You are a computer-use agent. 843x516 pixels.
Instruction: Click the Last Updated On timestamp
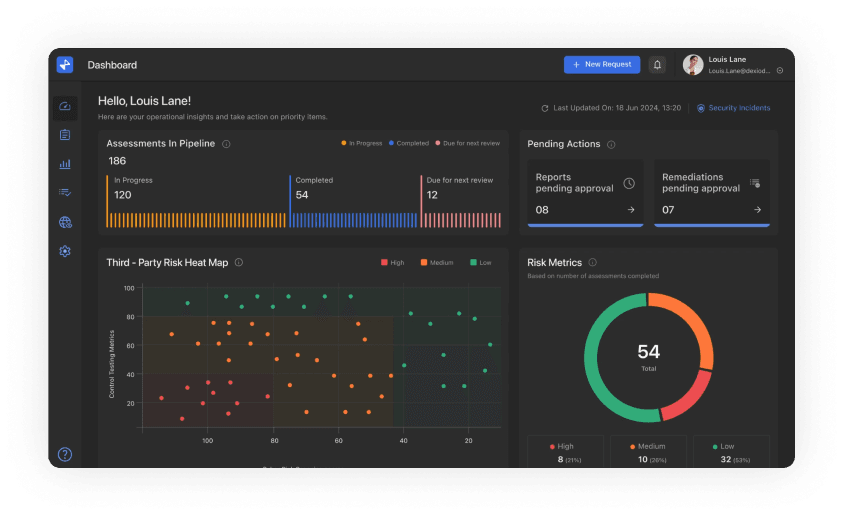pyautogui.click(x=617, y=108)
